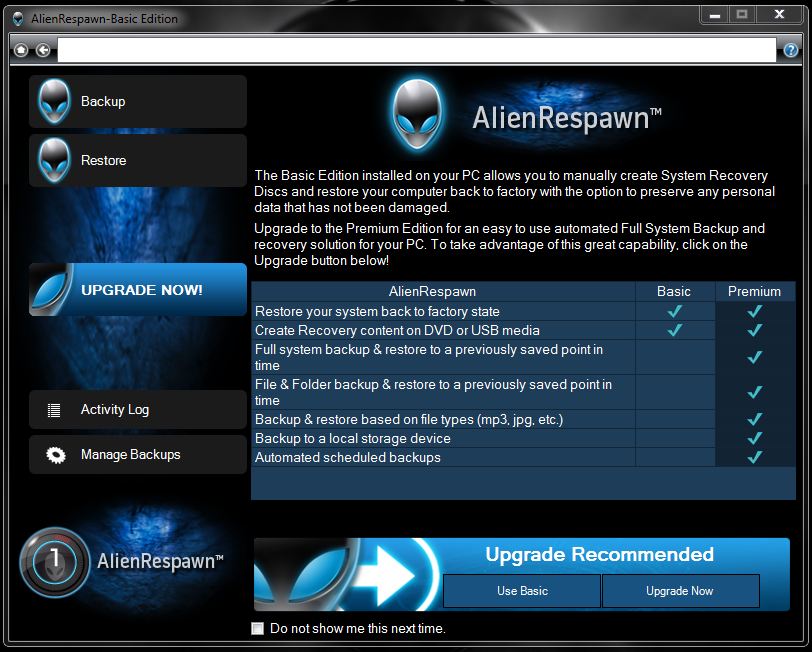Viewport: 812px width, 652px height.
Task: Click the AlienRespawn title bar app icon
Action: click(18, 19)
